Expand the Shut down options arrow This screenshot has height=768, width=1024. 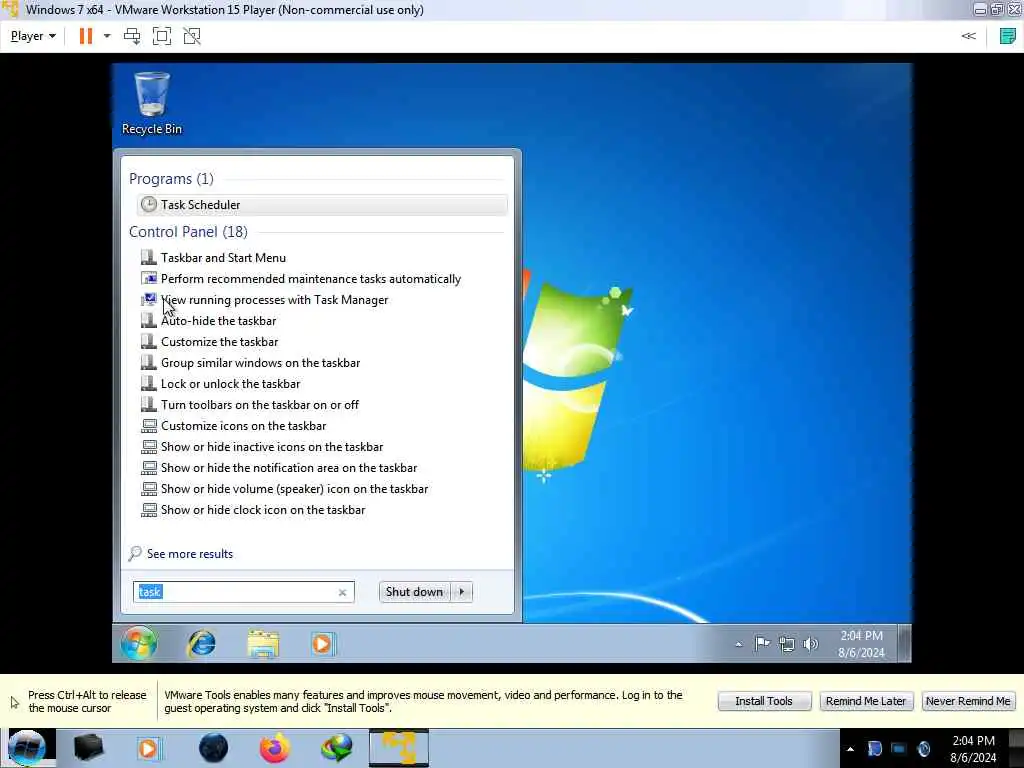[x=462, y=592]
